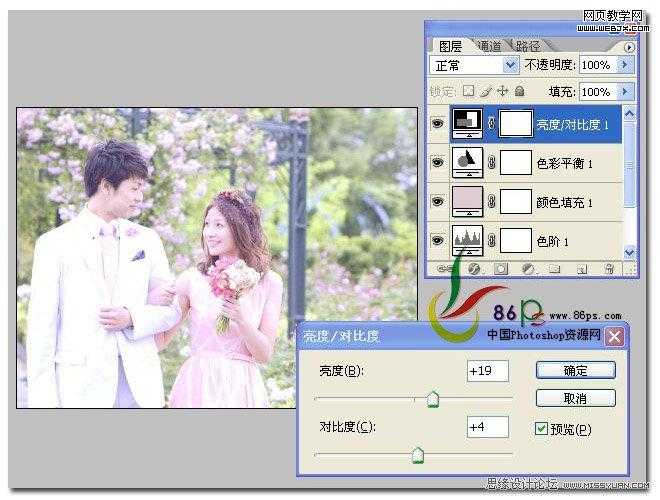Viewport: 660px width, 500px height.
Task: Select the 色彩平衡 1 layer mask thumbnail
Action: point(516,162)
